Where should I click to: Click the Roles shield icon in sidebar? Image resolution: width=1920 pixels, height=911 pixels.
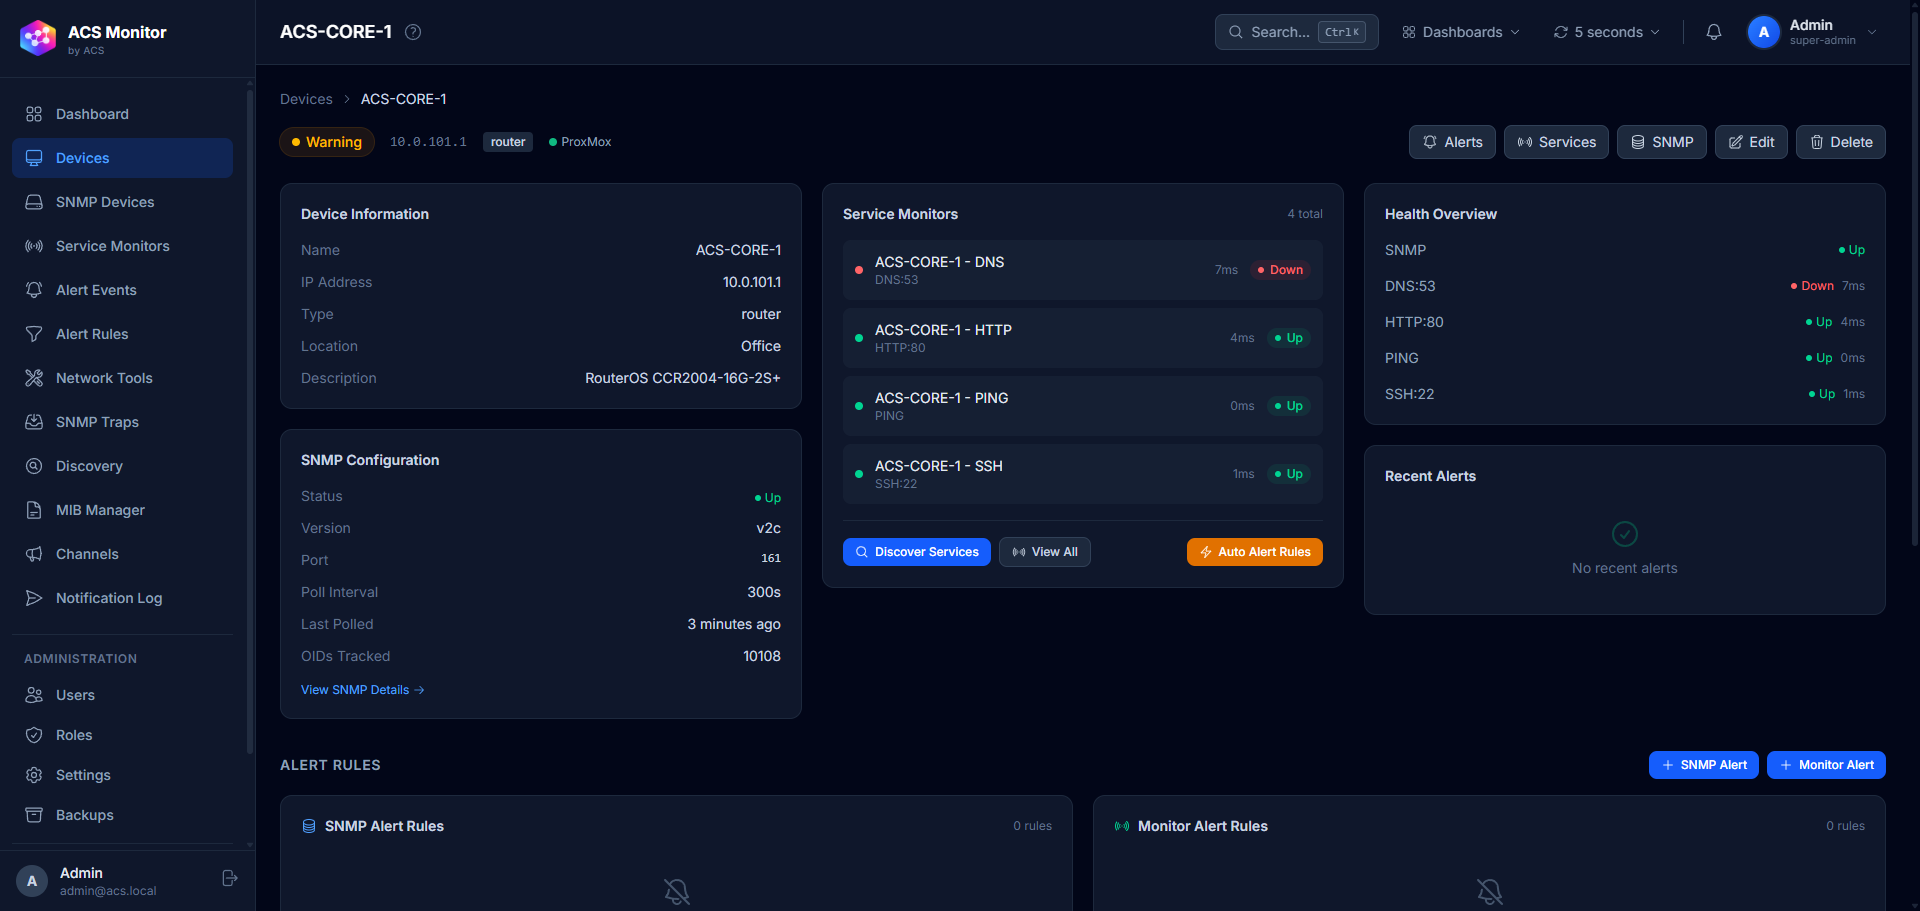[34, 735]
